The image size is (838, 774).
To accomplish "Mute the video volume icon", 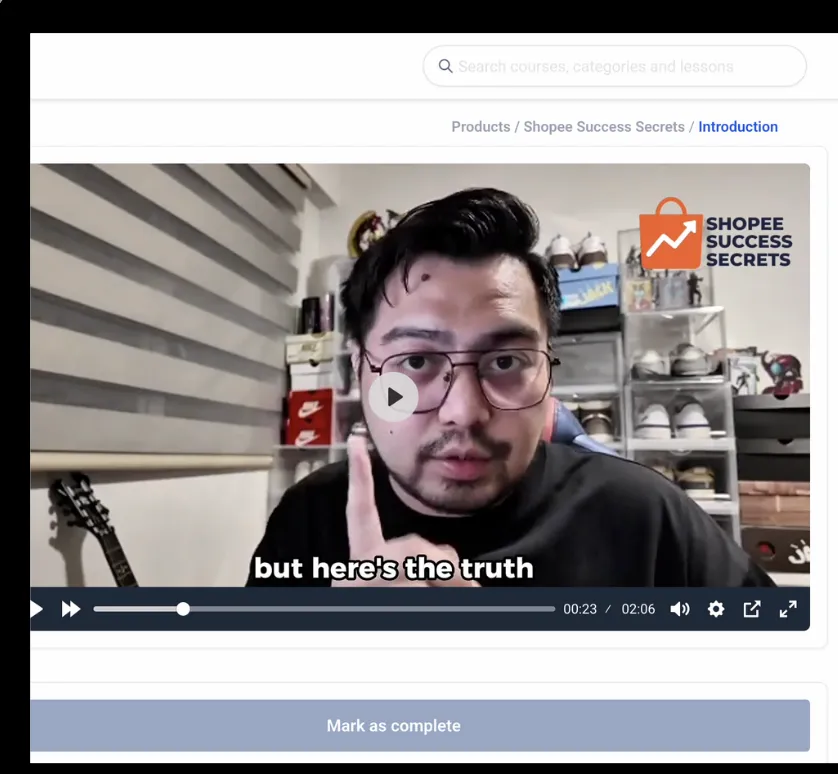I will 680,609.
